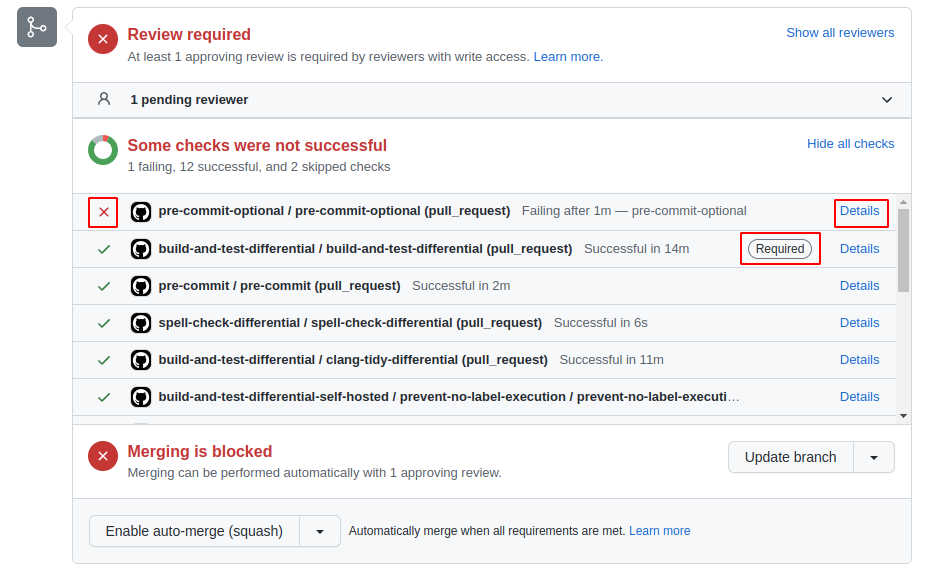Expand the 1 pending reviewer row
The height and width of the screenshot is (572, 936).
click(886, 100)
